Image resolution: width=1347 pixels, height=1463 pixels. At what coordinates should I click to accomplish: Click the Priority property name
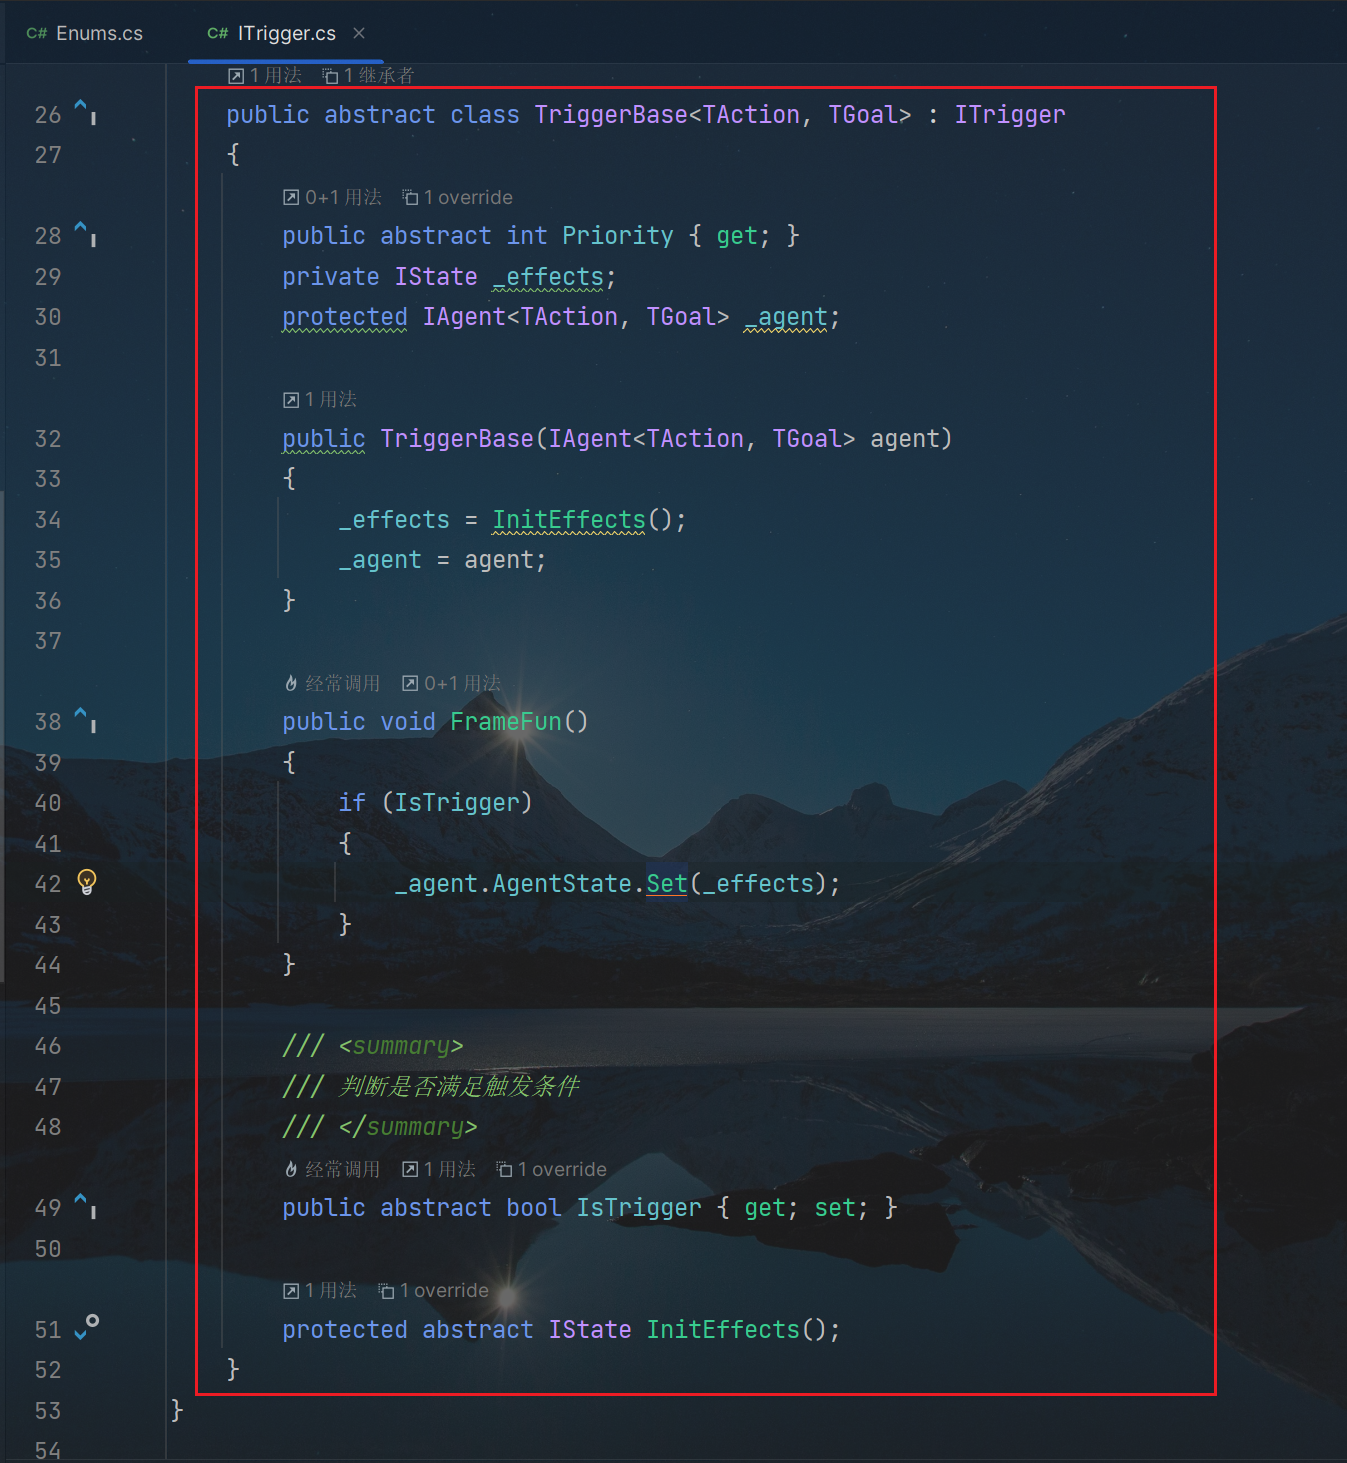point(618,236)
